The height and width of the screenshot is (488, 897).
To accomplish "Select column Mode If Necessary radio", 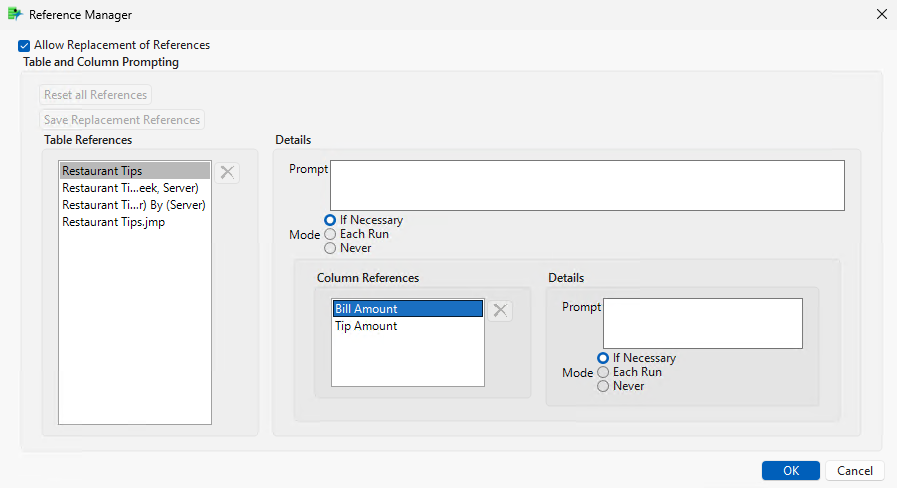I will point(603,358).
